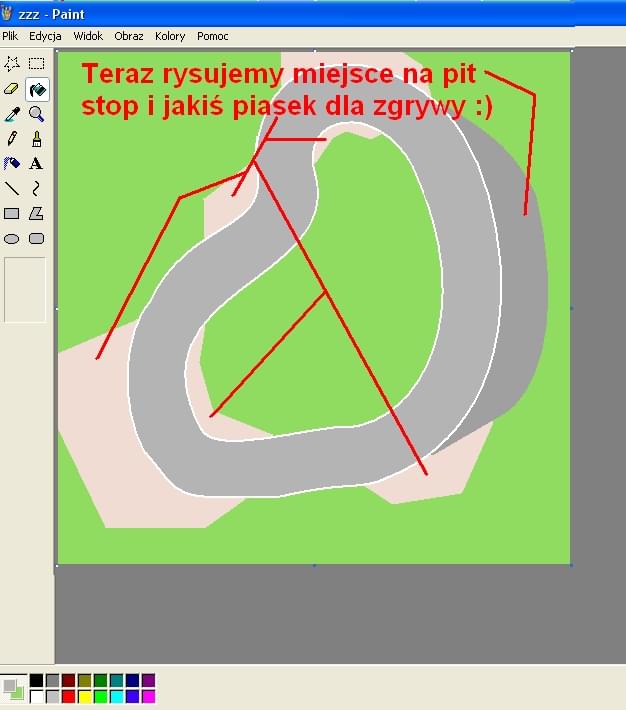Pick the dark gray color swatch
This screenshot has width=626, height=710.
(x=53, y=680)
